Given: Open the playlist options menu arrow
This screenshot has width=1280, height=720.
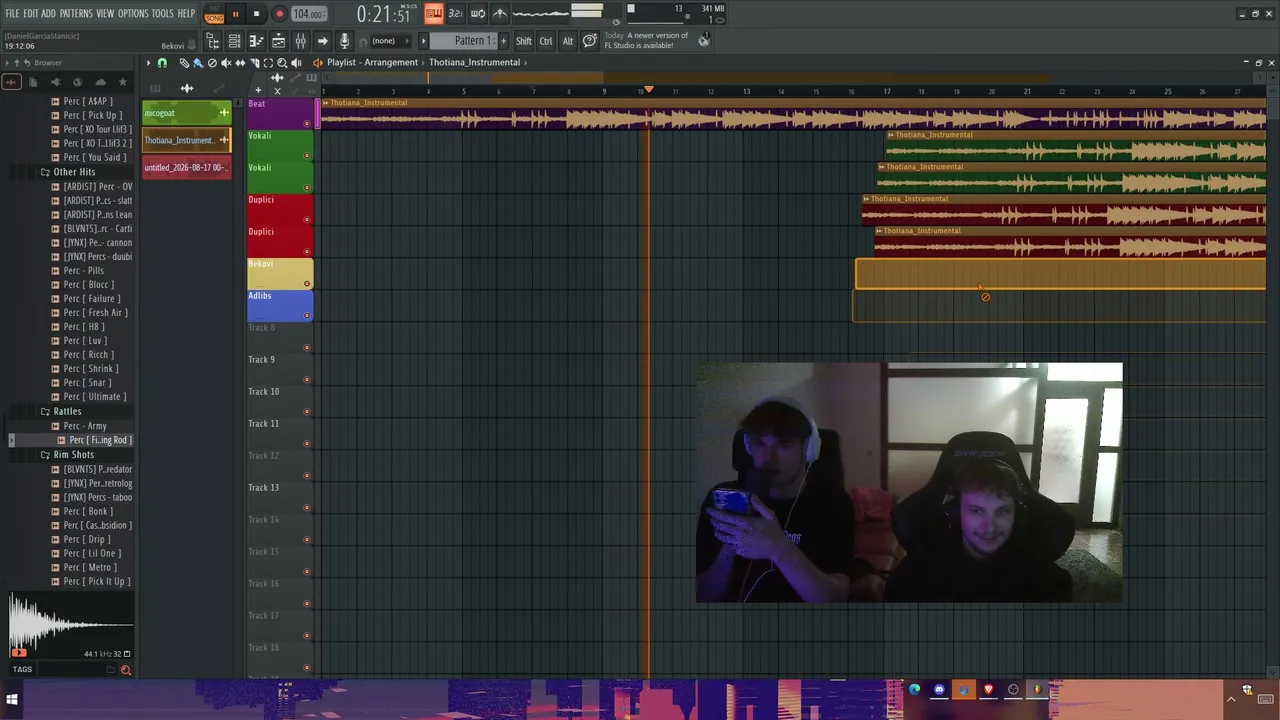Looking at the screenshot, I should click(148, 63).
